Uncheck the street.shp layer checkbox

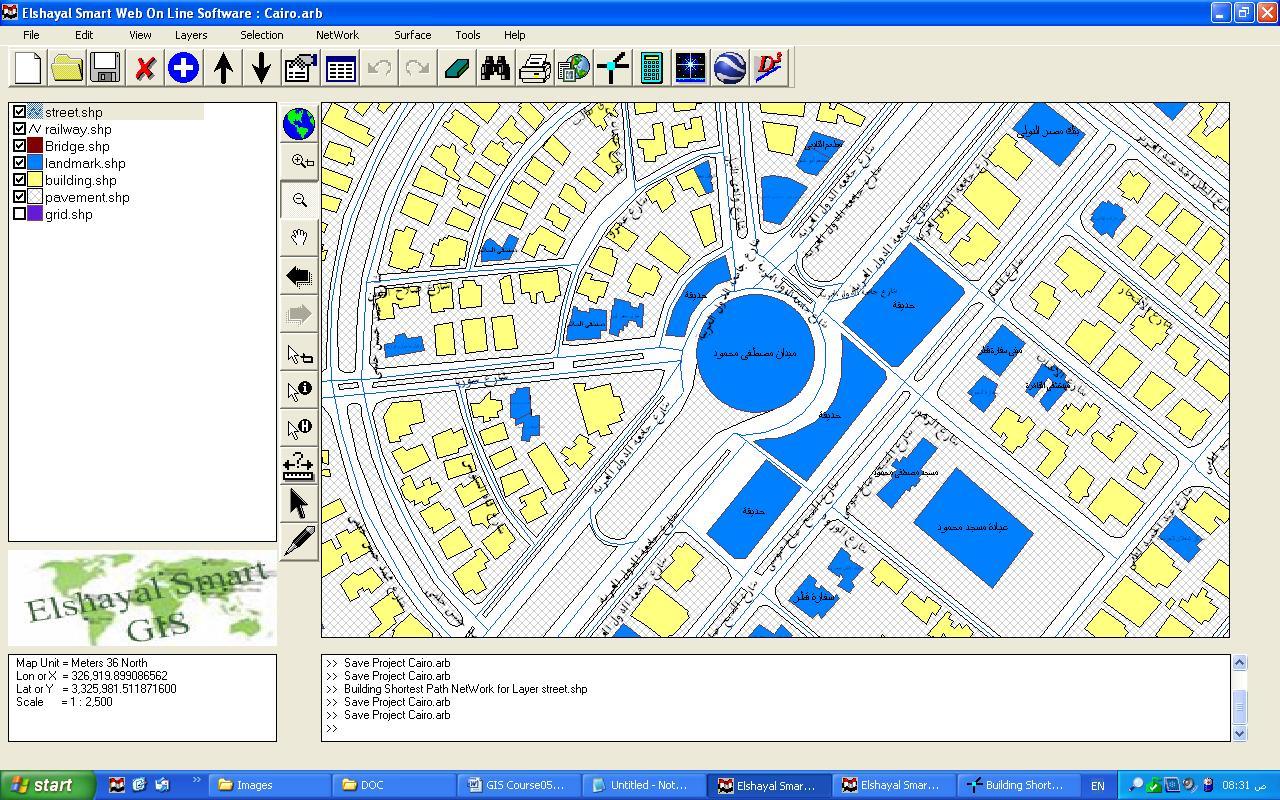(x=19, y=112)
